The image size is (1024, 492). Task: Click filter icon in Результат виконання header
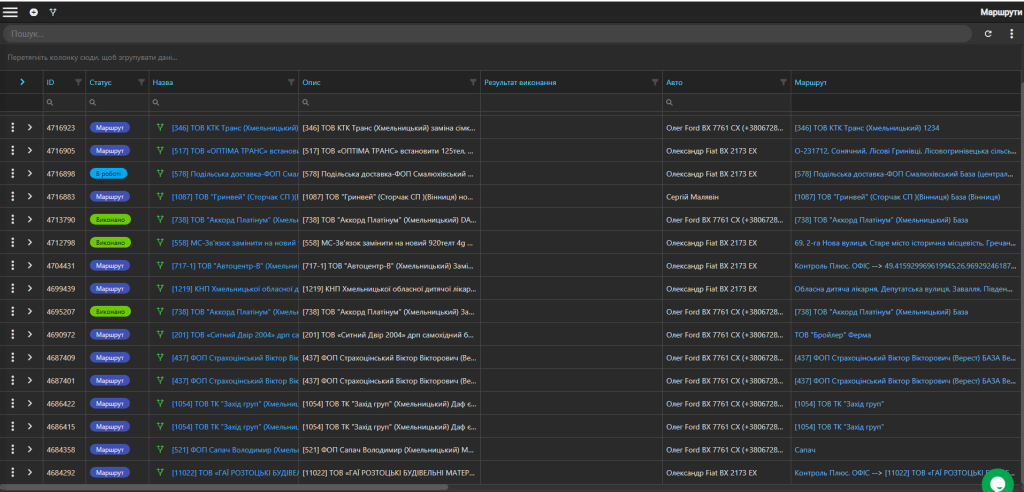pyautogui.click(x=654, y=82)
